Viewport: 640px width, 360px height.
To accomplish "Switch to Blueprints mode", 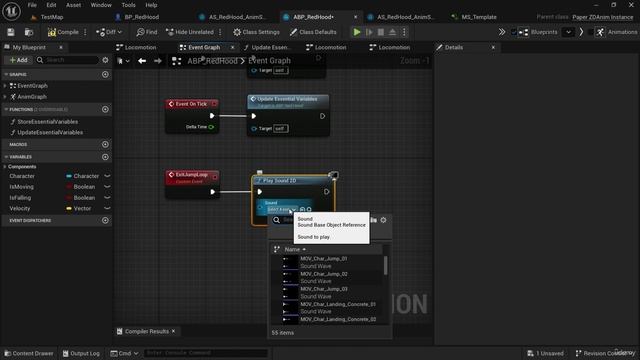I will pos(538,32).
